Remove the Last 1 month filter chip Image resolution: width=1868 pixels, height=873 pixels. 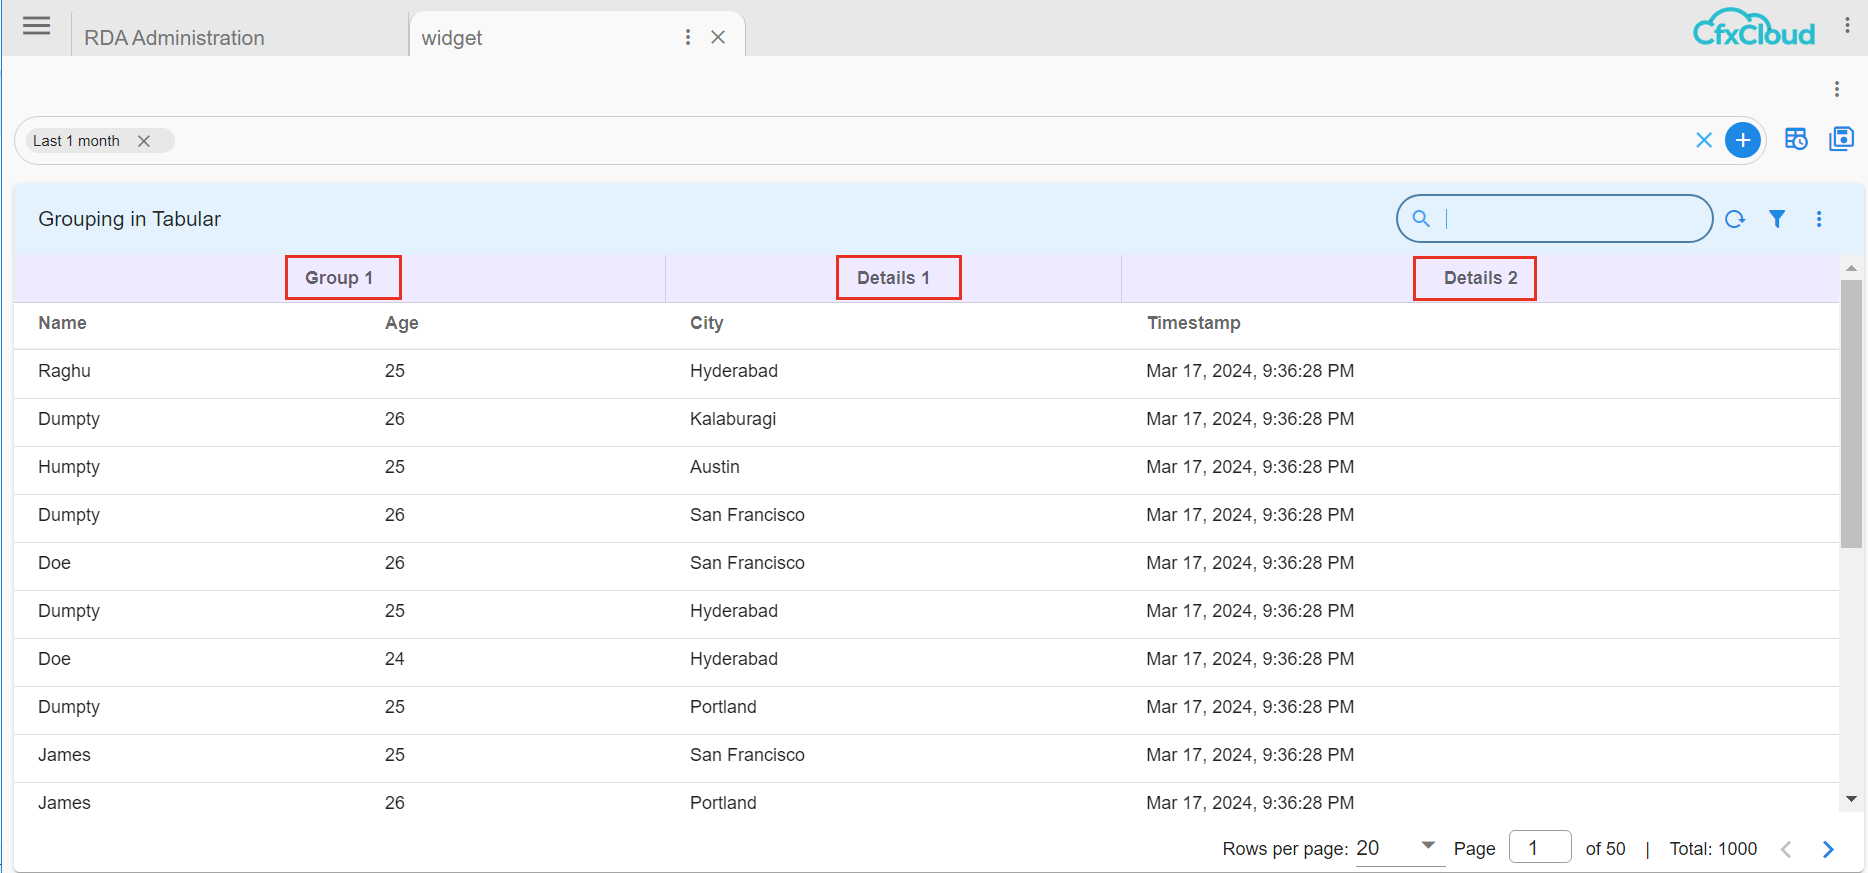click(144, 141)
